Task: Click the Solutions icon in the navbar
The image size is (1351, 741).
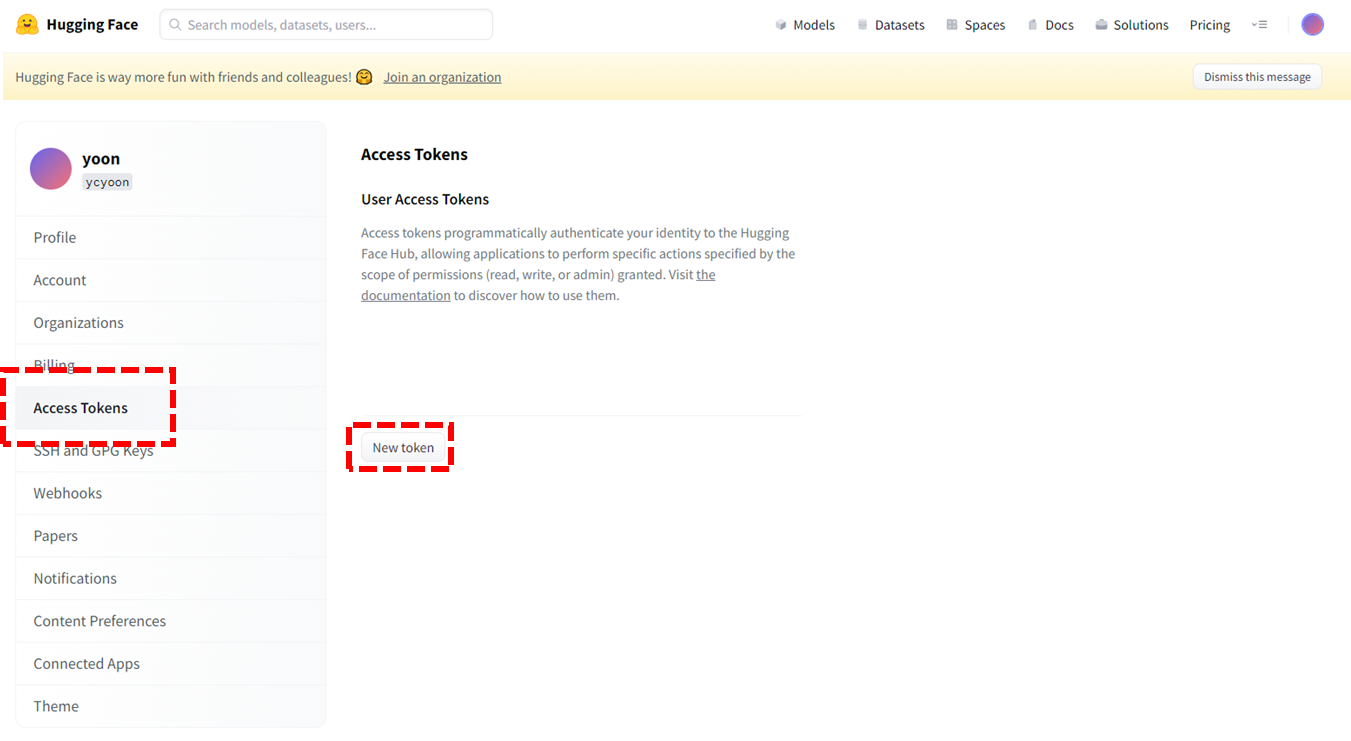Action: coord(1101,25)
